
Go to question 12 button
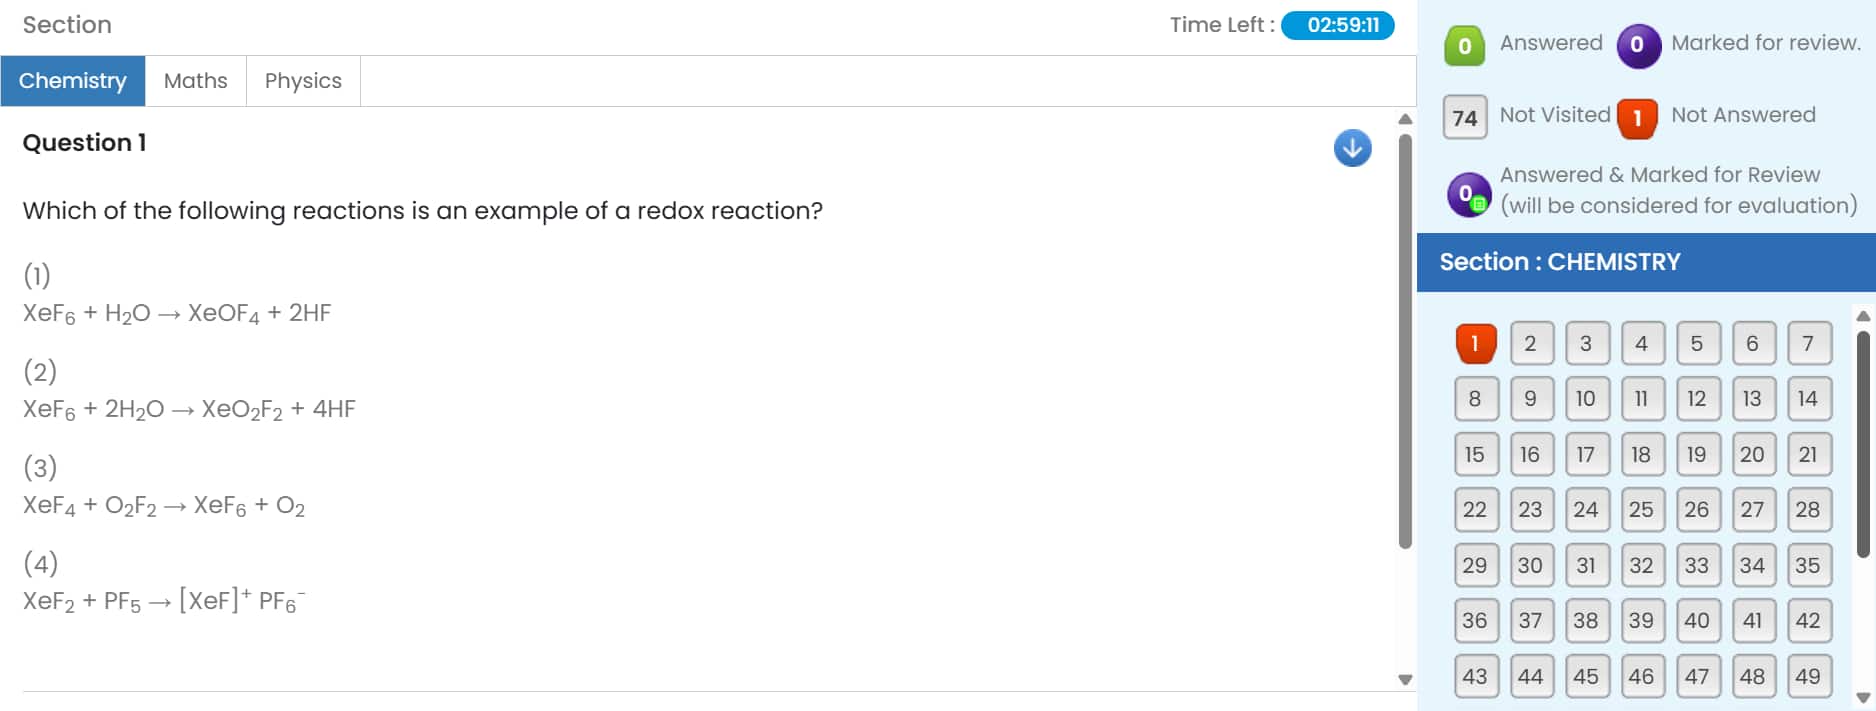point(1696,398)
